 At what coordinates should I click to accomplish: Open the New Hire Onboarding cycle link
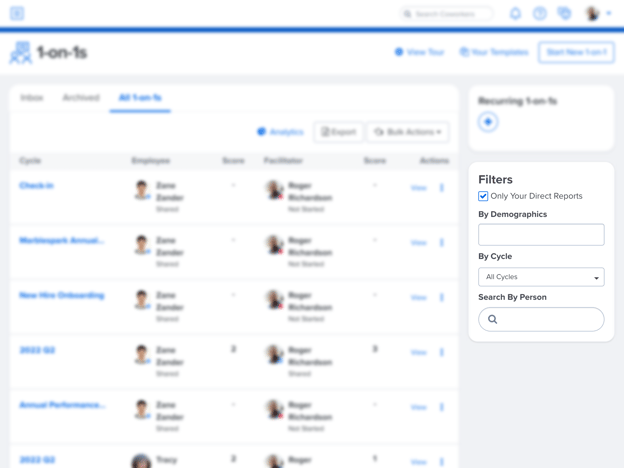[62, 295]
